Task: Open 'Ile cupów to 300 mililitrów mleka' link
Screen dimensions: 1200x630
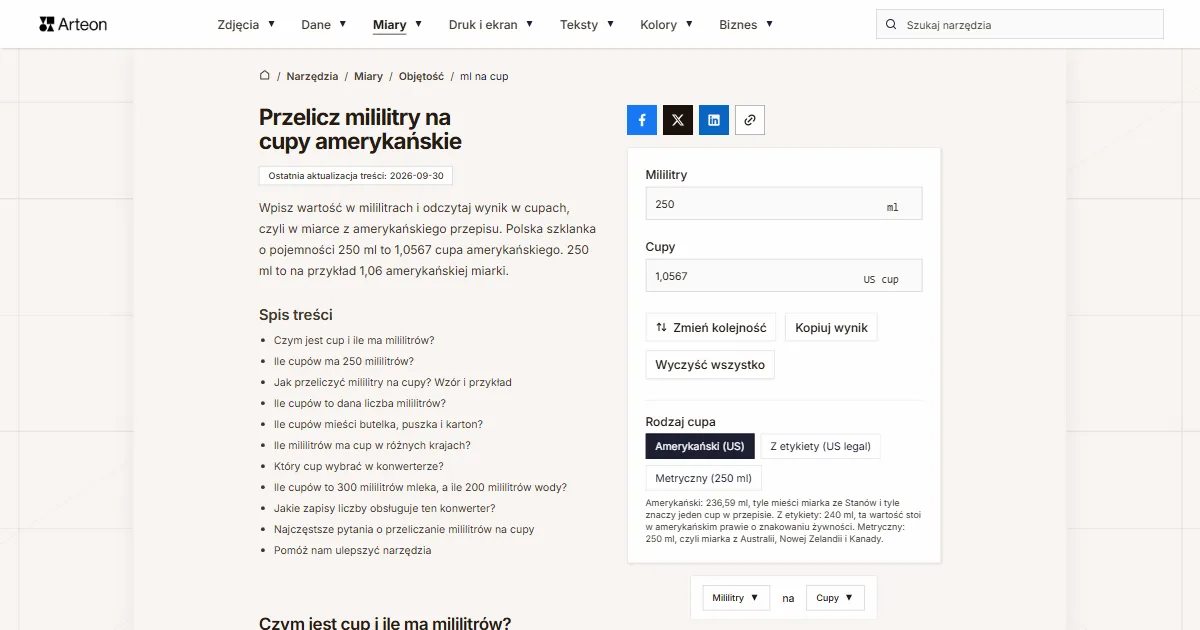Action: [x=420, y=487]
